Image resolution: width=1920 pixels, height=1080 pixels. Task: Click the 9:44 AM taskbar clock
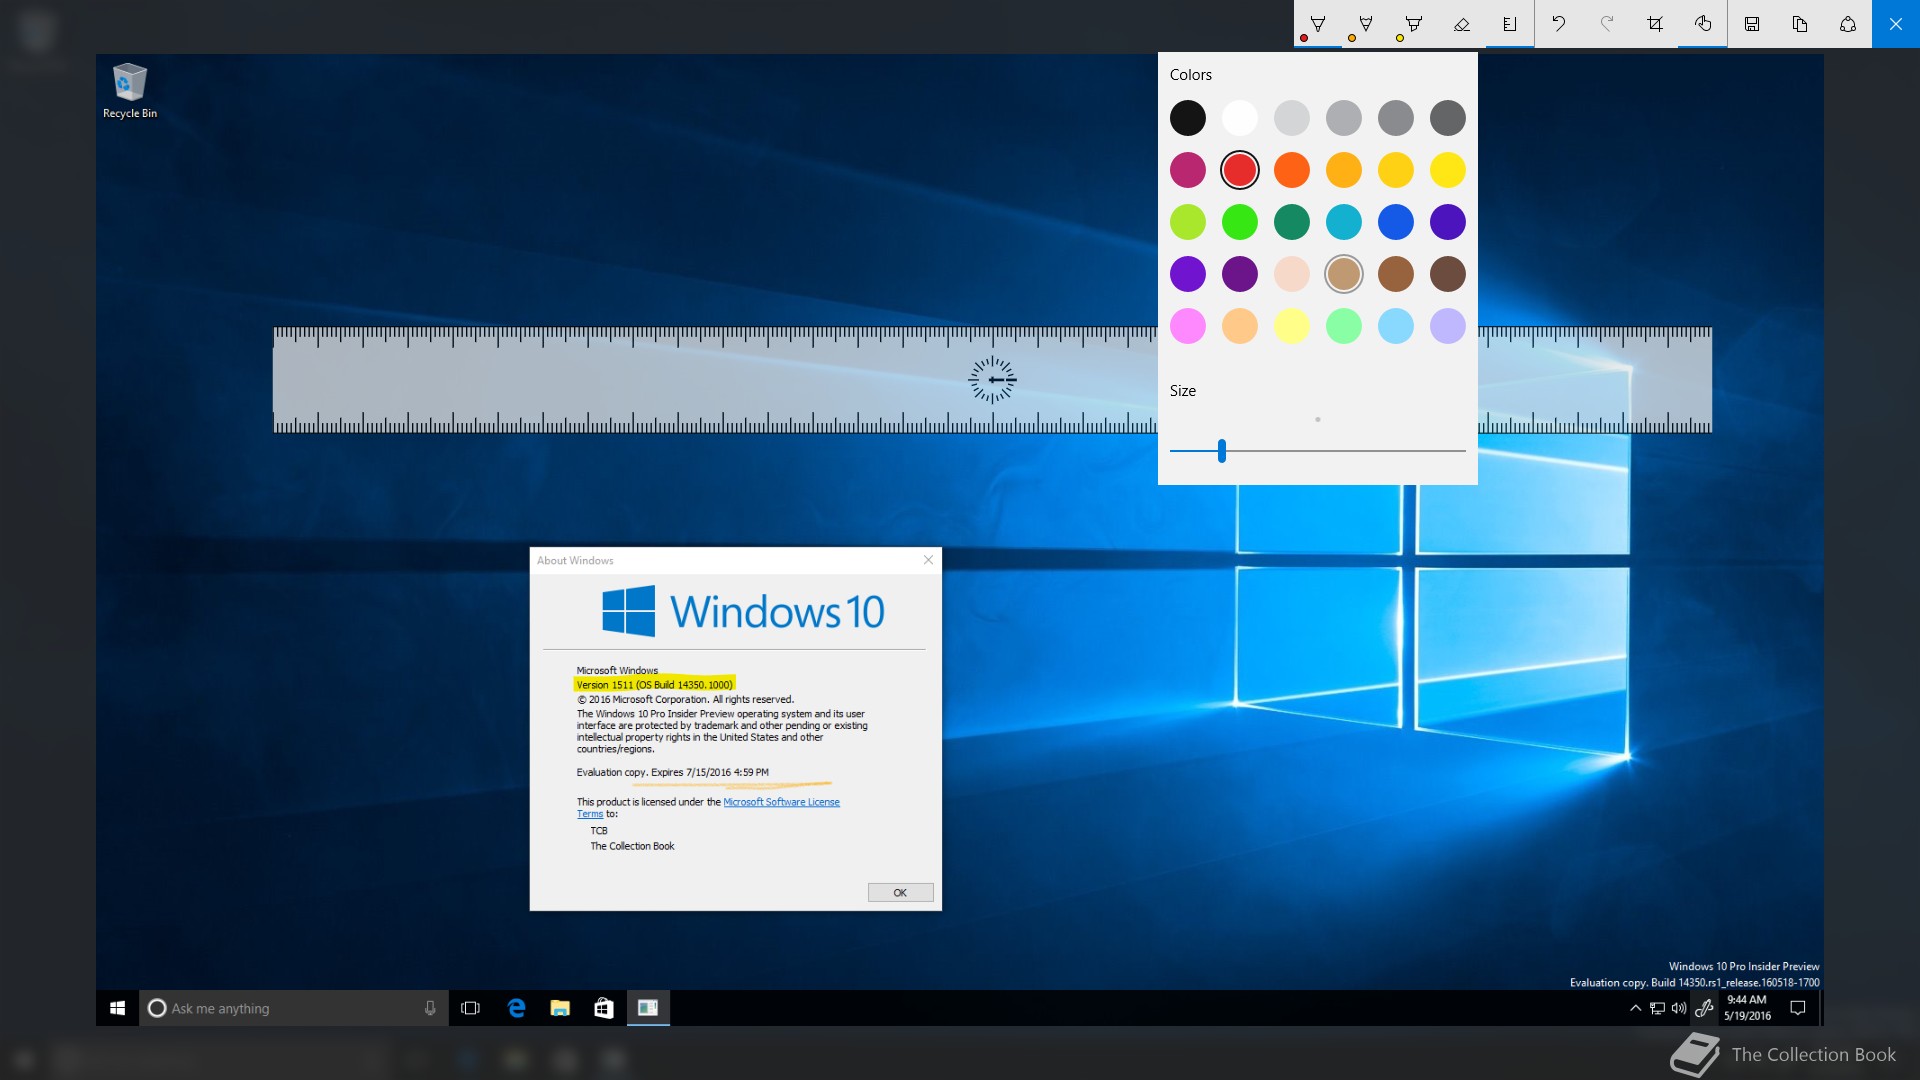(1747, 1008)
